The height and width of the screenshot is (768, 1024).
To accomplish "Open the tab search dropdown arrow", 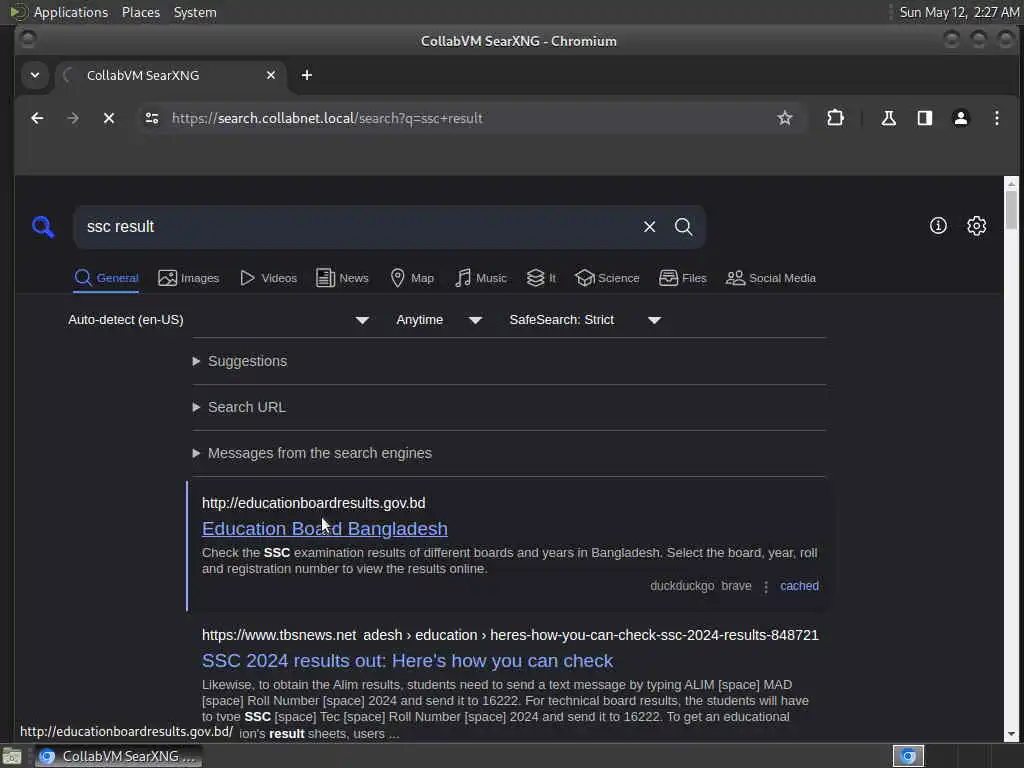I will [35, 75].
